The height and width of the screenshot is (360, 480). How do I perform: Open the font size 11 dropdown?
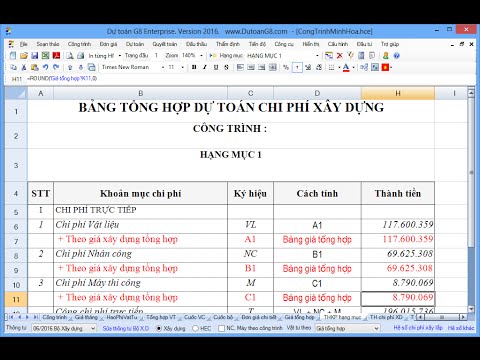tap(182, 67)
